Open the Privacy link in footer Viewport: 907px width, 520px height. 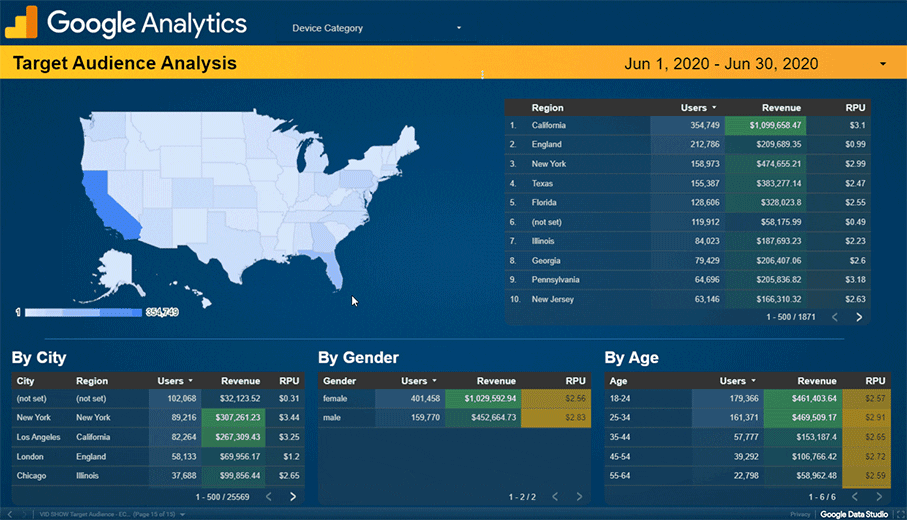[x=800, y=515]
